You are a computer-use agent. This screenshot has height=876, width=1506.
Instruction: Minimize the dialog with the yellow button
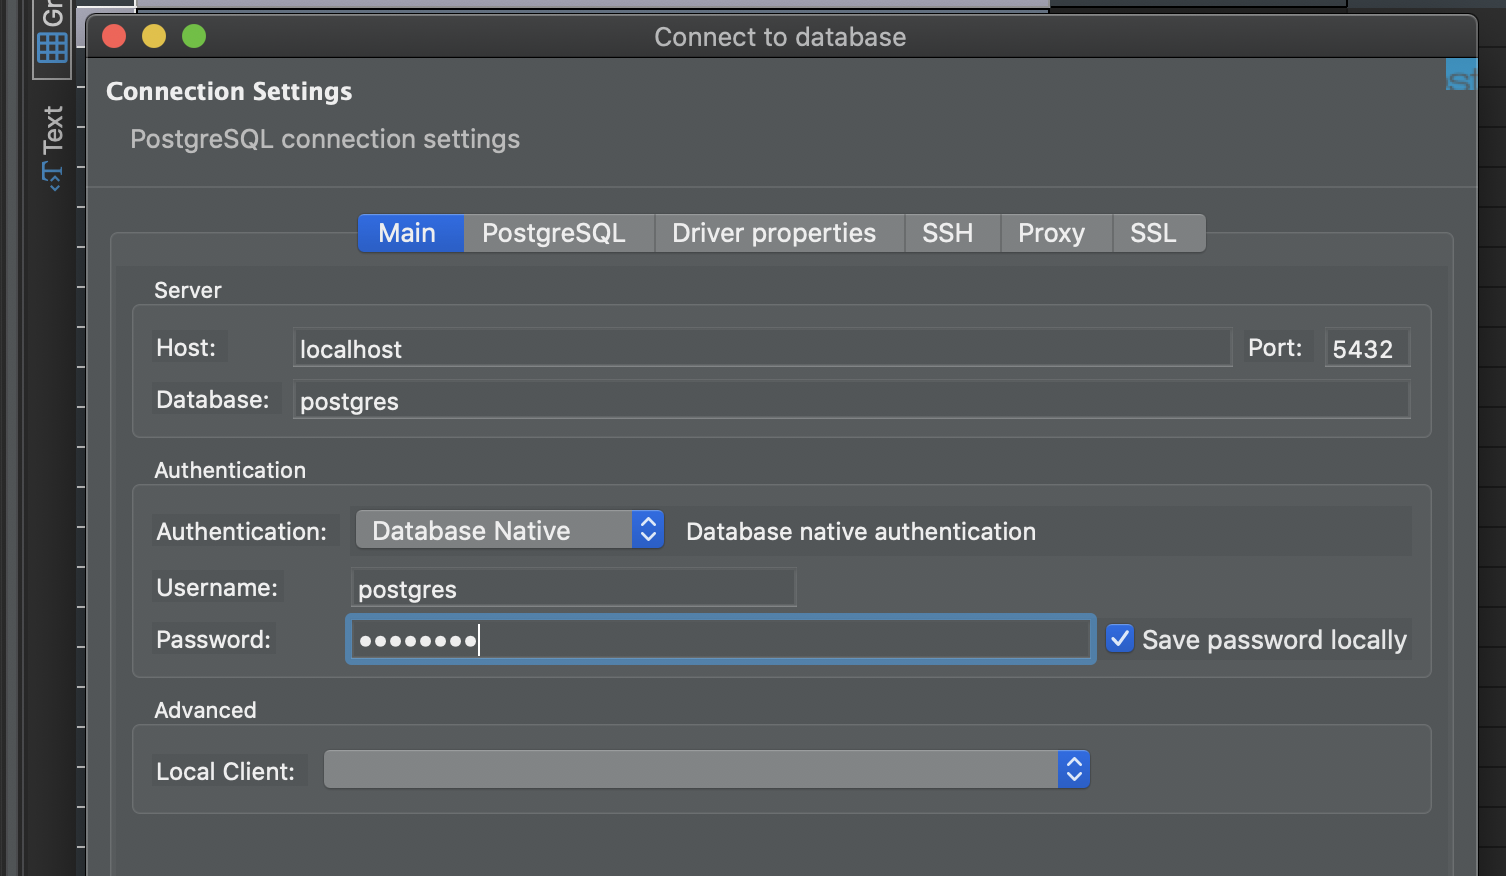click(154, 37)
